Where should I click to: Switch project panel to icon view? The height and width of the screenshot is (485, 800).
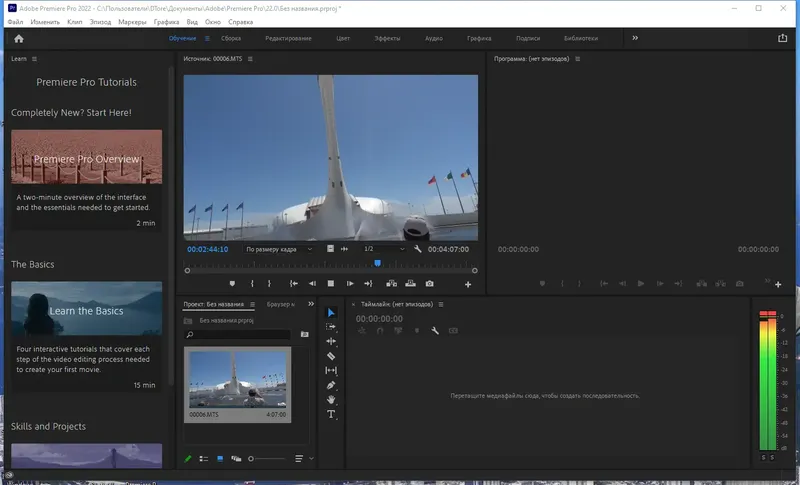click(x=220, y=458)
